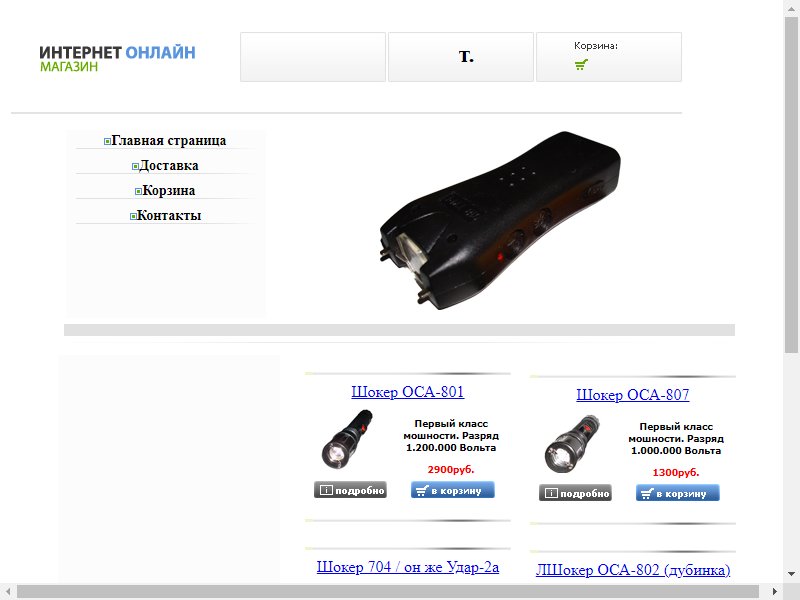Click the bullet icon beside Контакты
Screen dimensions: 800x600
tap(133, 216)
